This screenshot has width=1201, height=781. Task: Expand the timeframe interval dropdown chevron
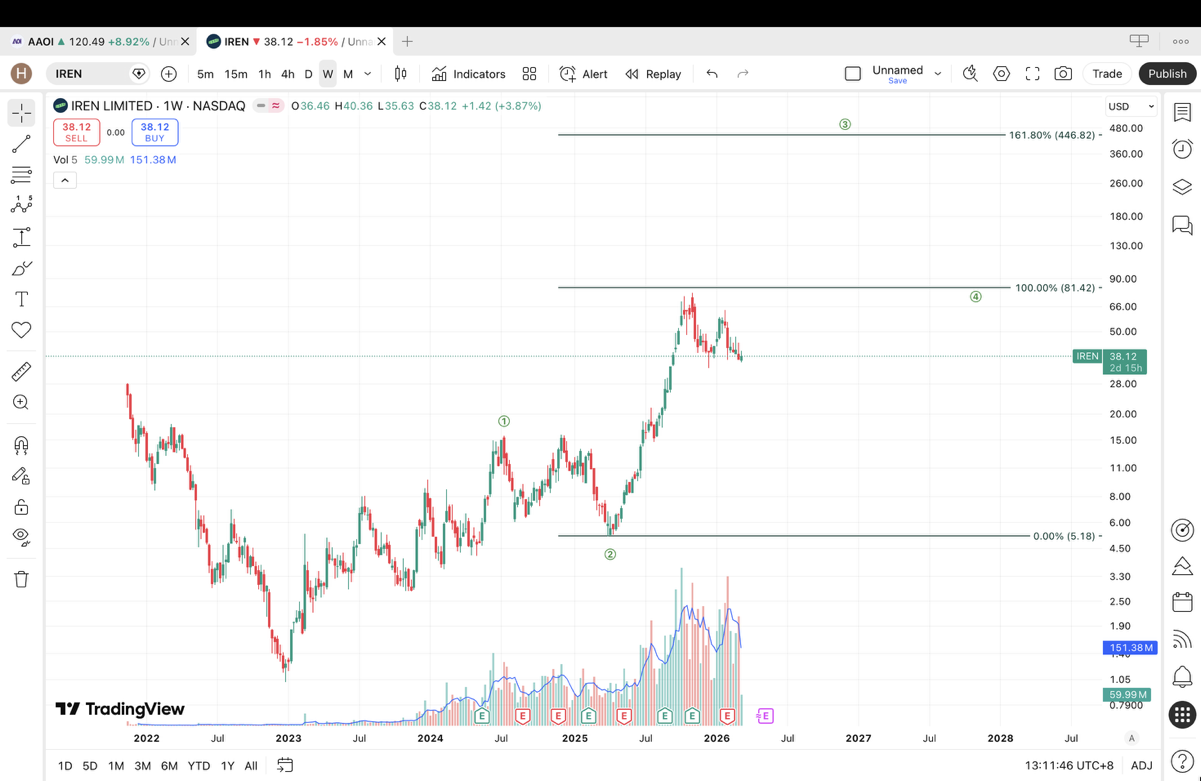[368, 74]
